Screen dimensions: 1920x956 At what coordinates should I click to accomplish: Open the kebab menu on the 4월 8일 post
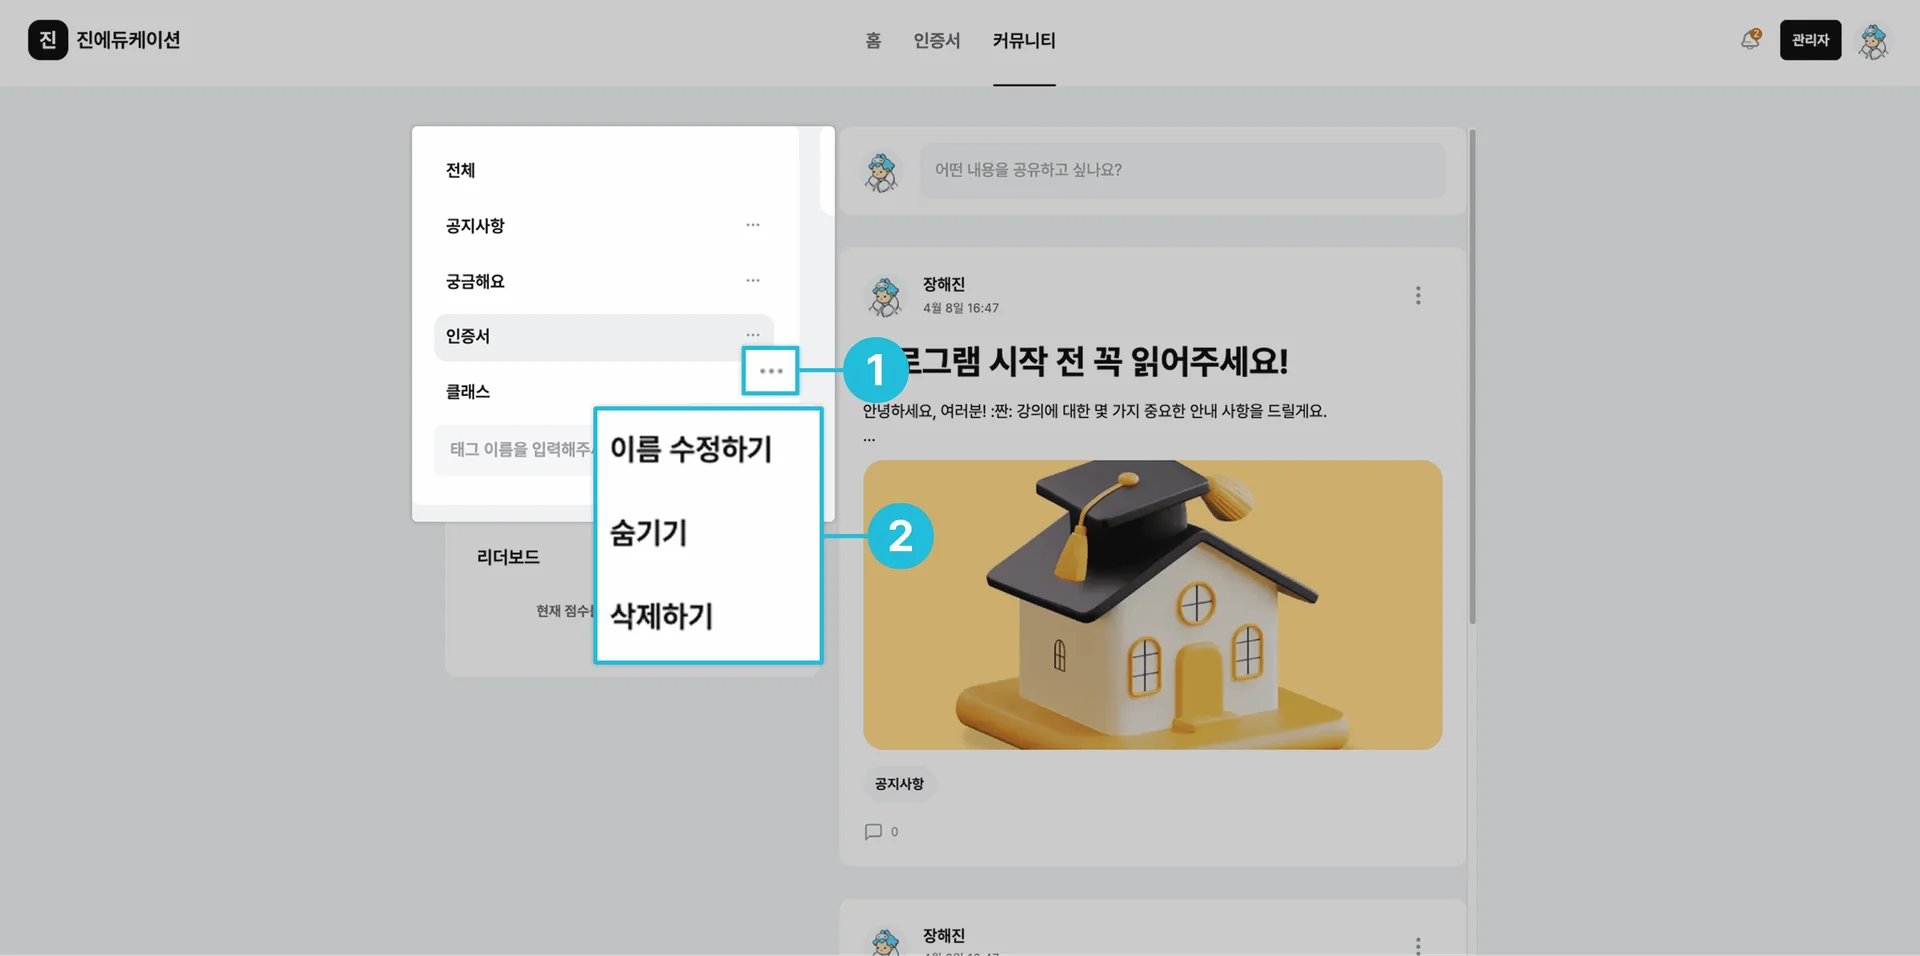coord(1418,295)
